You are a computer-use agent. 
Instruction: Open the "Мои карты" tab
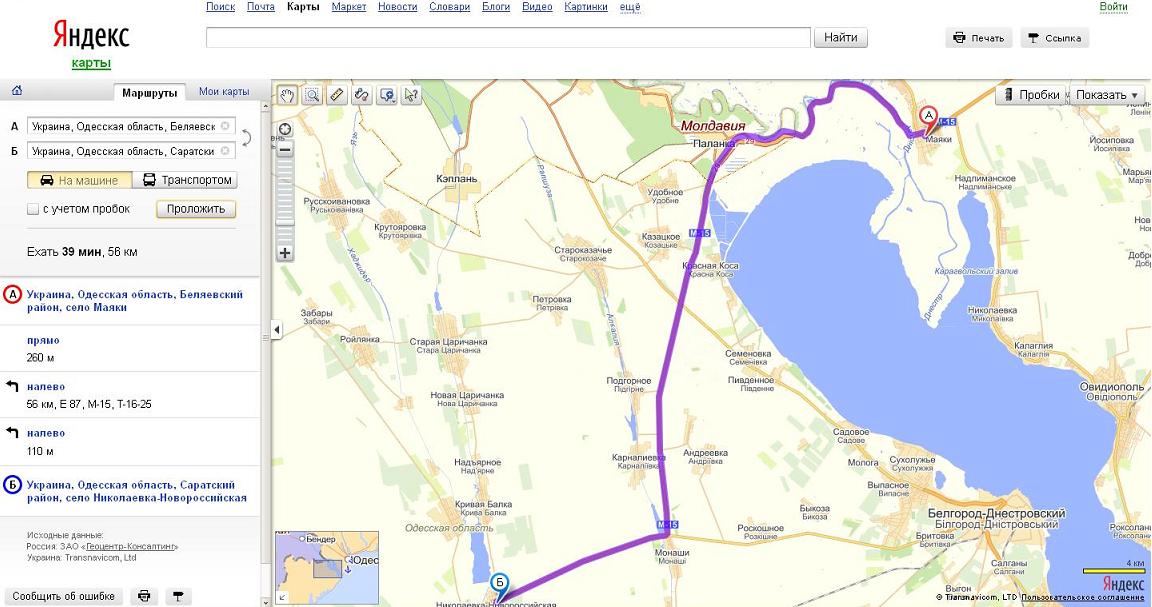tap(224, 92)
